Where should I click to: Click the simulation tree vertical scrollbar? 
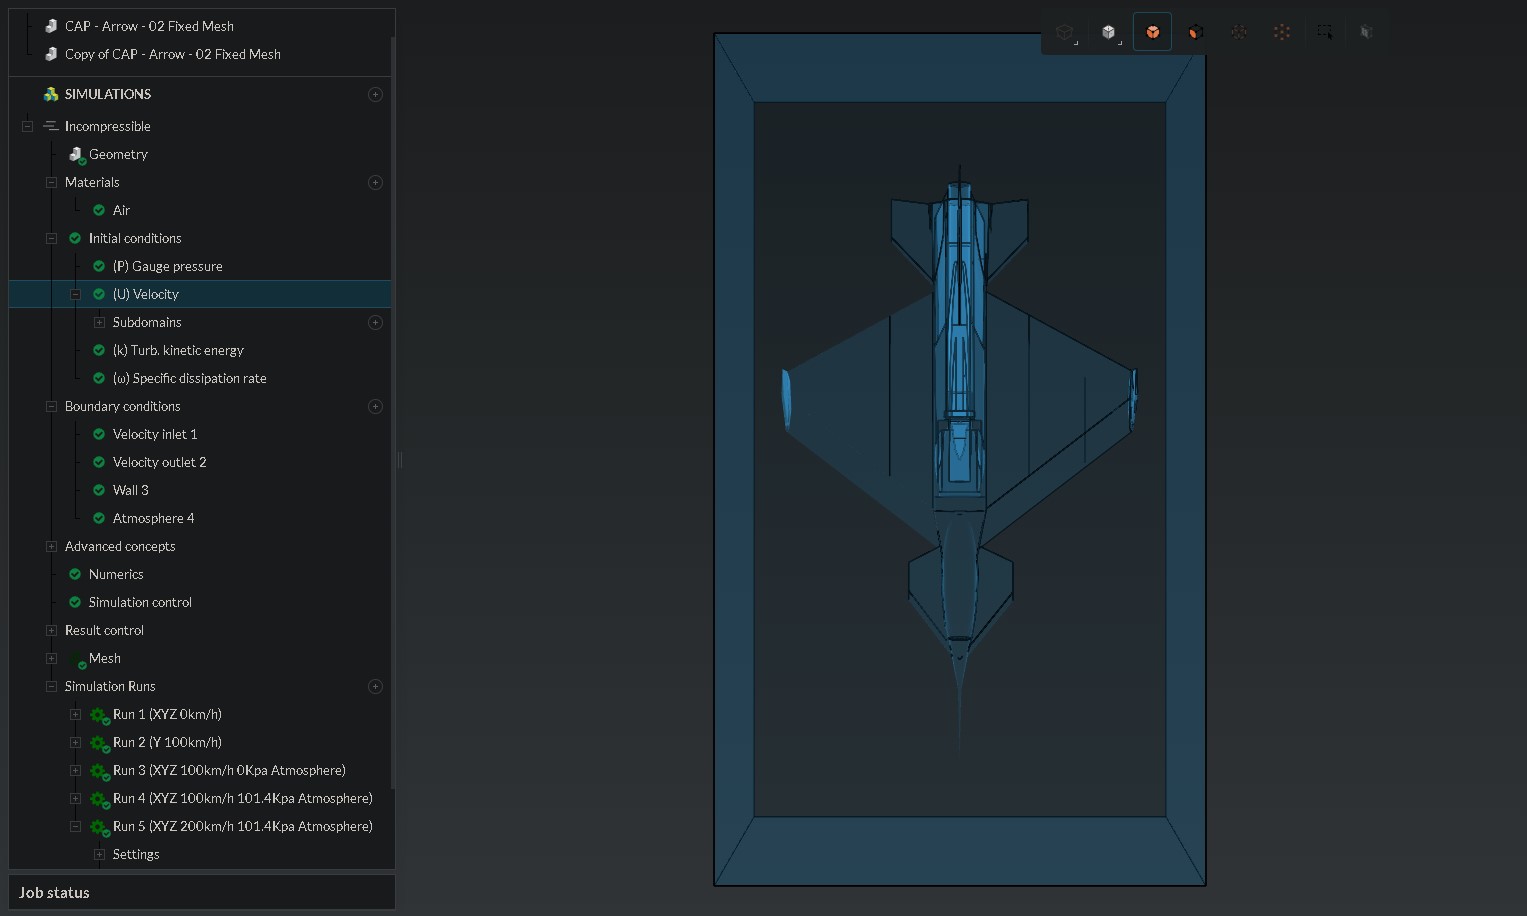(393, 412)
